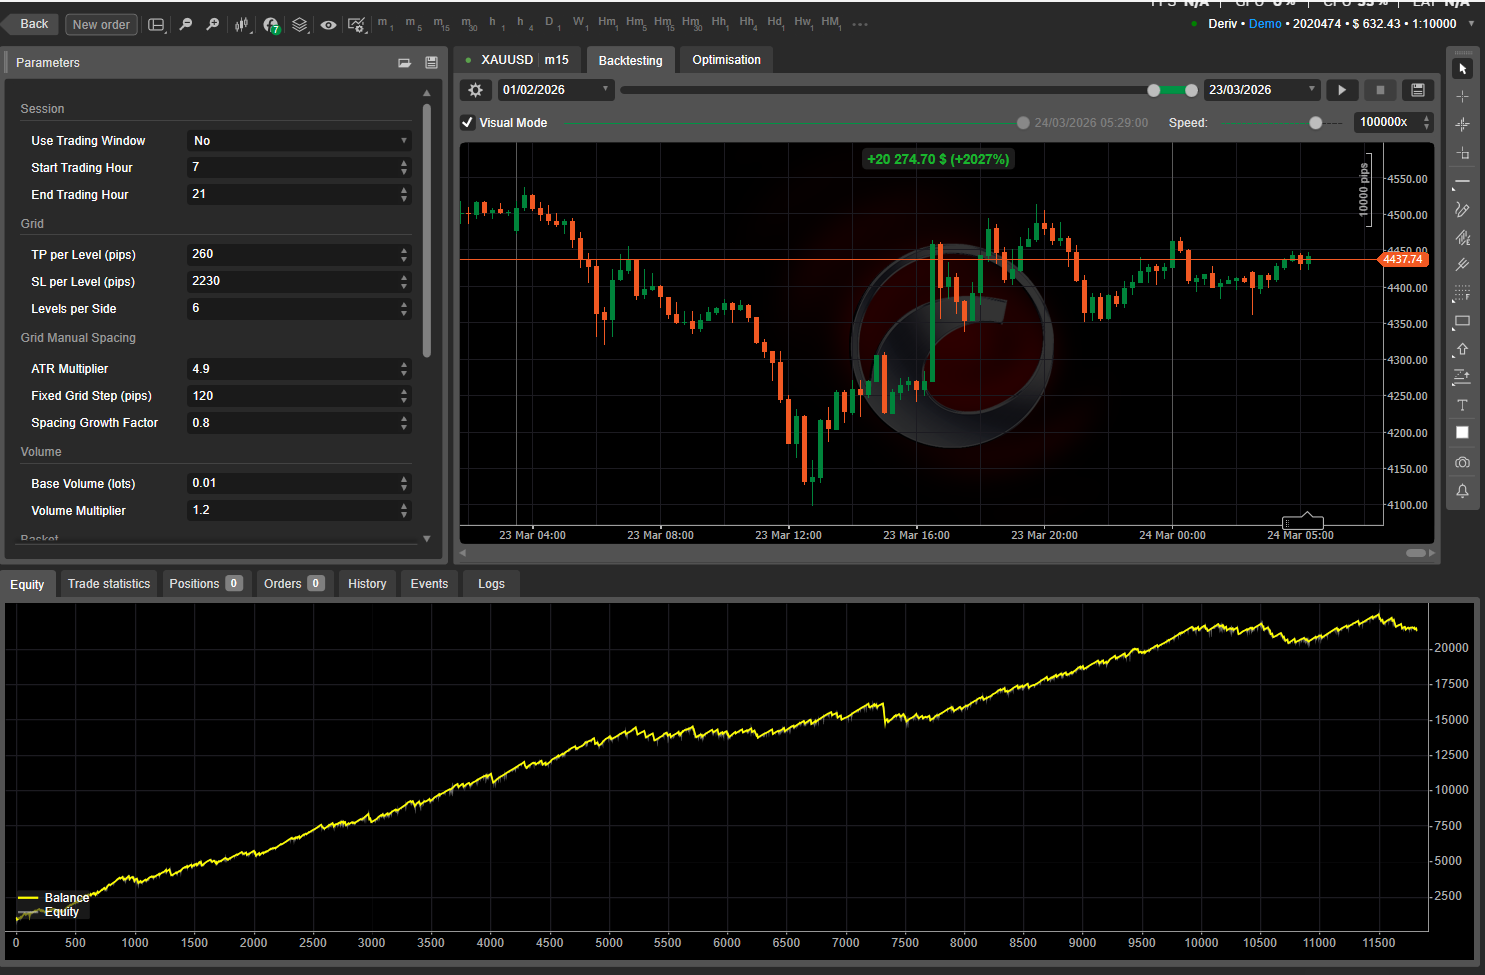This screenshot has height=975, width=1485.
Task: Open the chart type candlestick icon
Action: [242, 24]
